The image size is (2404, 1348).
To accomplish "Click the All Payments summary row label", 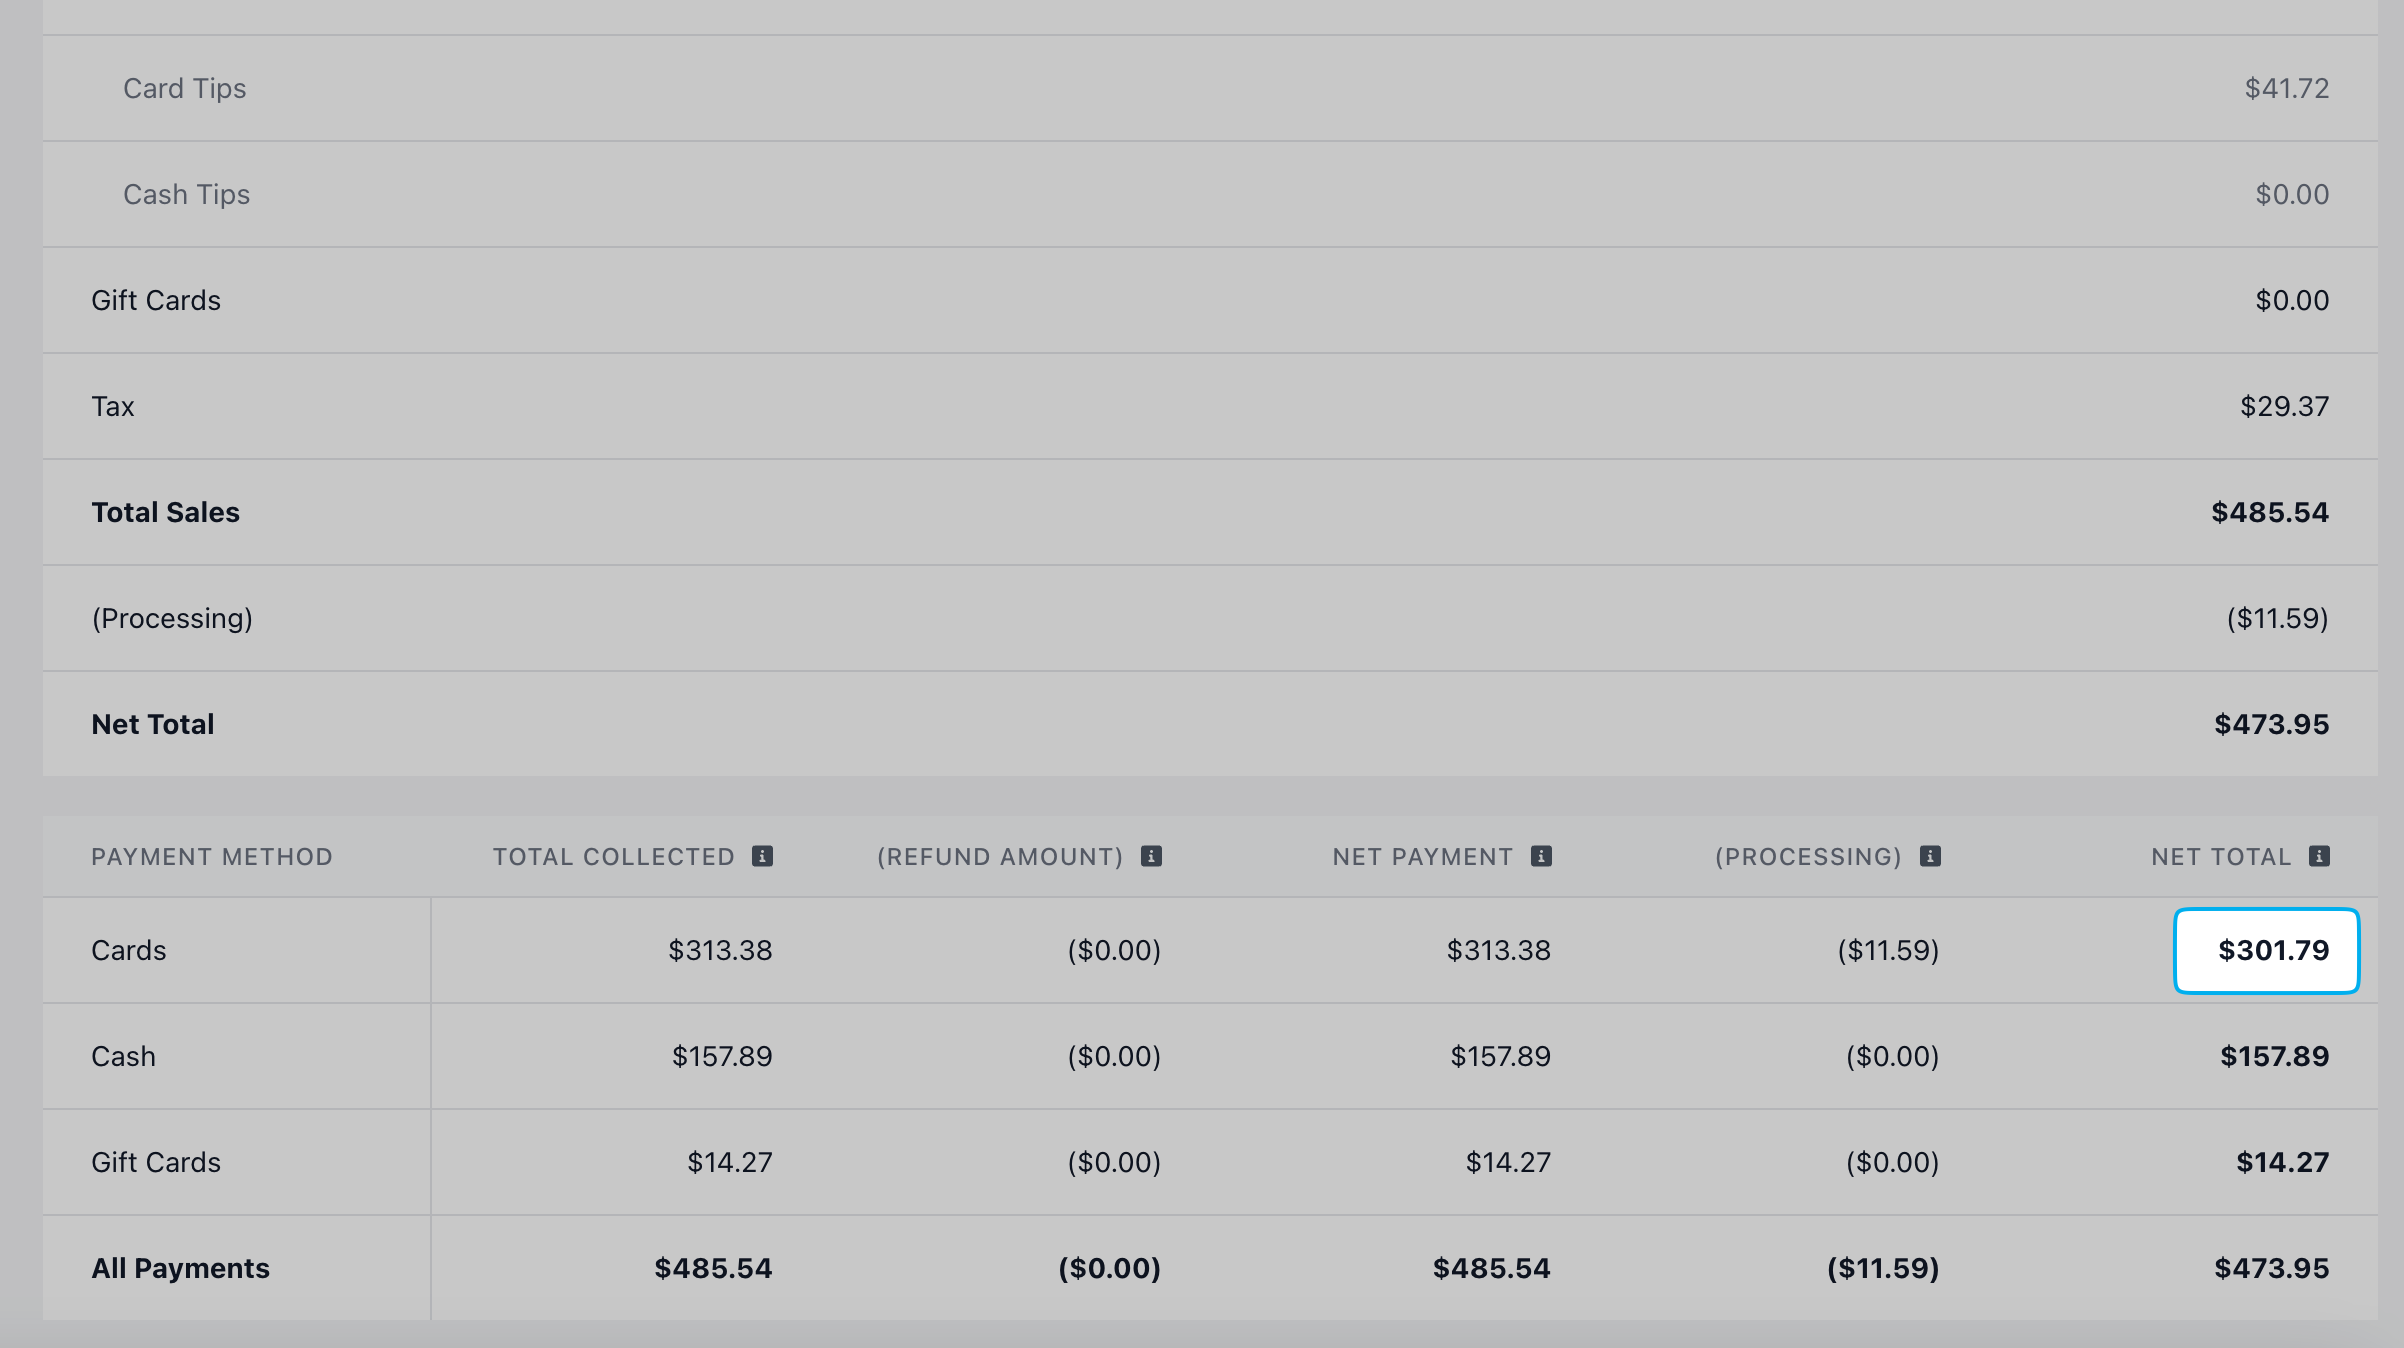I will [180, 1268].
